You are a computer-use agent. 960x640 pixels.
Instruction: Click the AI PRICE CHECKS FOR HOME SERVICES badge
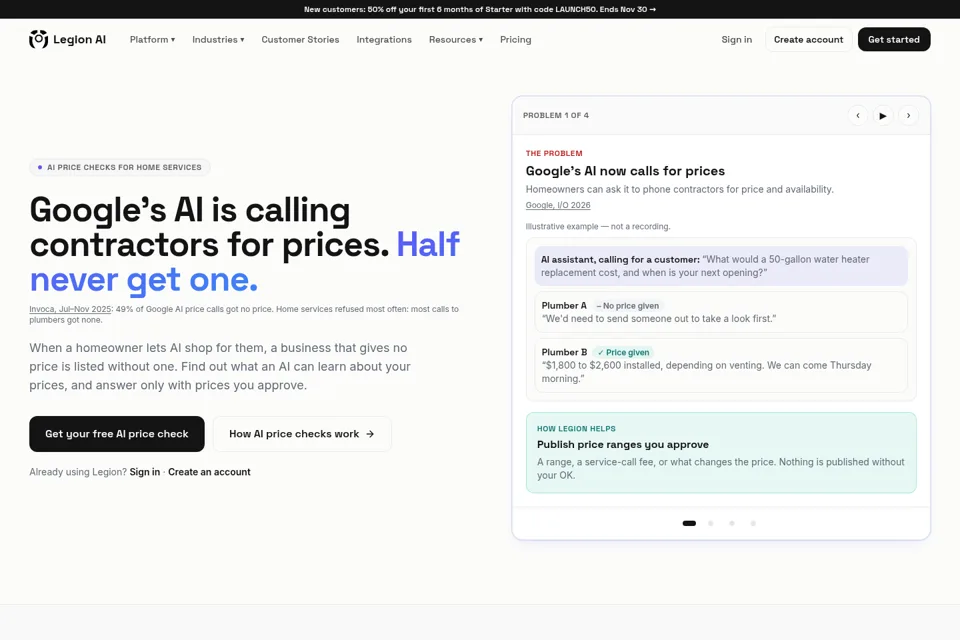pos(120,167)
